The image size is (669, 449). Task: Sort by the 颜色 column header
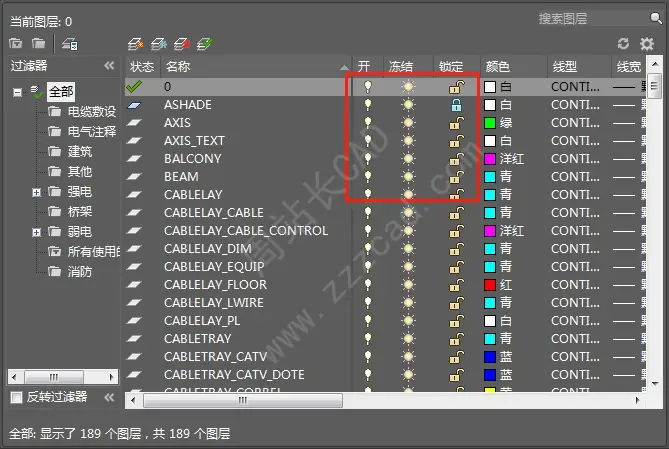click(x=514, y=67)
